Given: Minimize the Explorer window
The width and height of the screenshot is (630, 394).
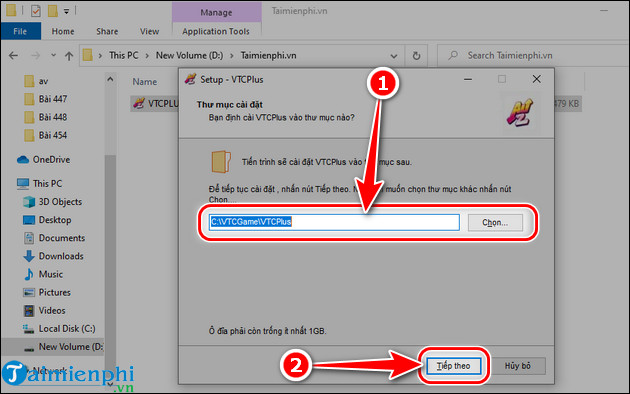Looking at the screenshot, I should [604, 10].
